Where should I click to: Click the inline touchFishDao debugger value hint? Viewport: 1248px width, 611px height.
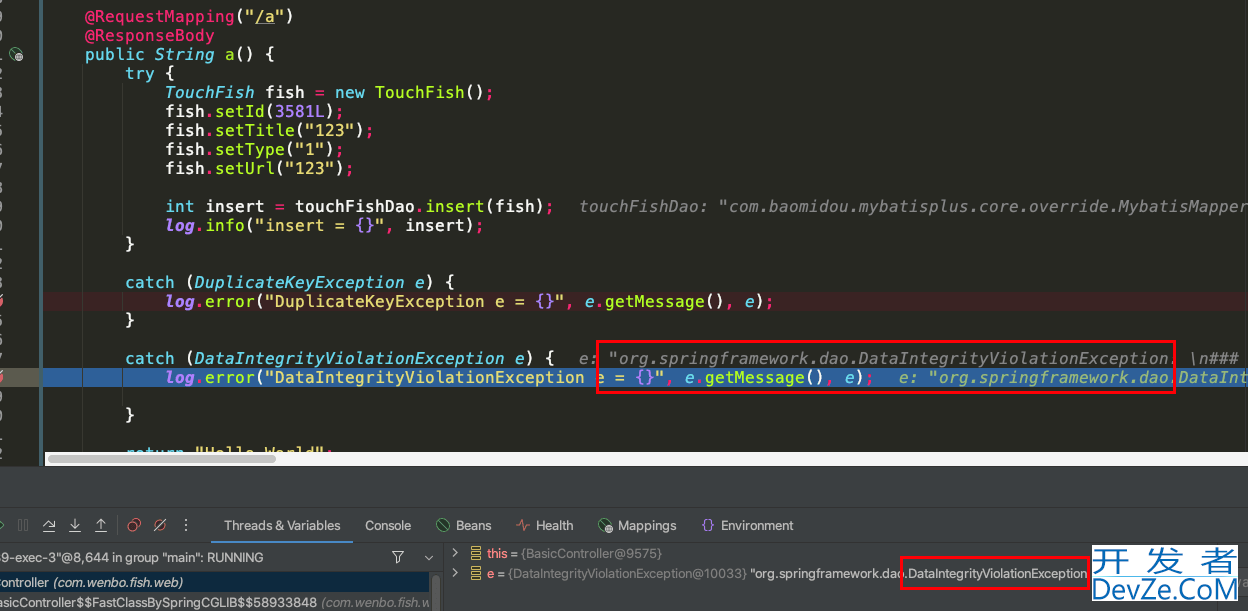coord(913,206)
